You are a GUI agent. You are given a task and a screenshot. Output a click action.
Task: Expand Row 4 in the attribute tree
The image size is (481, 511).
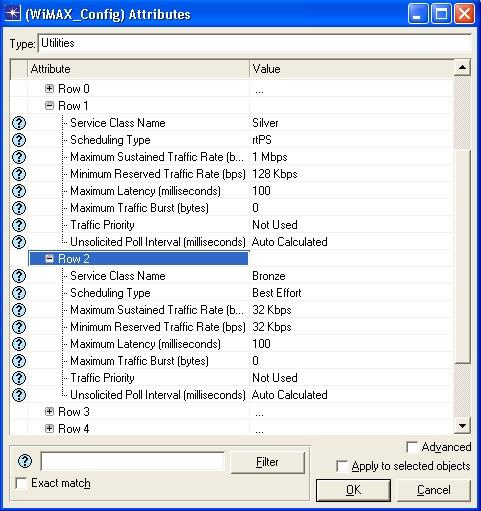pyautogui.click(x=49, y=429)
